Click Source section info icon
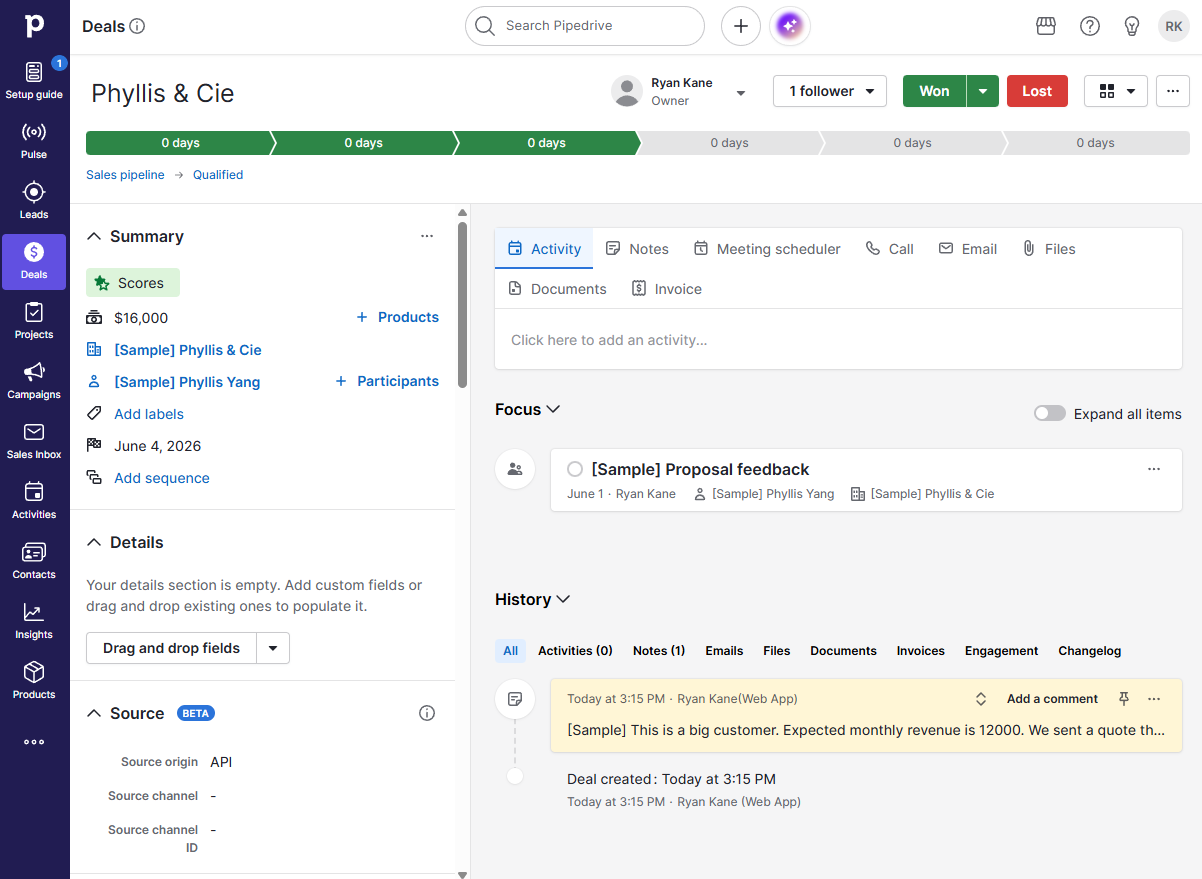The image size is (1202, 879). pos(427,713)
